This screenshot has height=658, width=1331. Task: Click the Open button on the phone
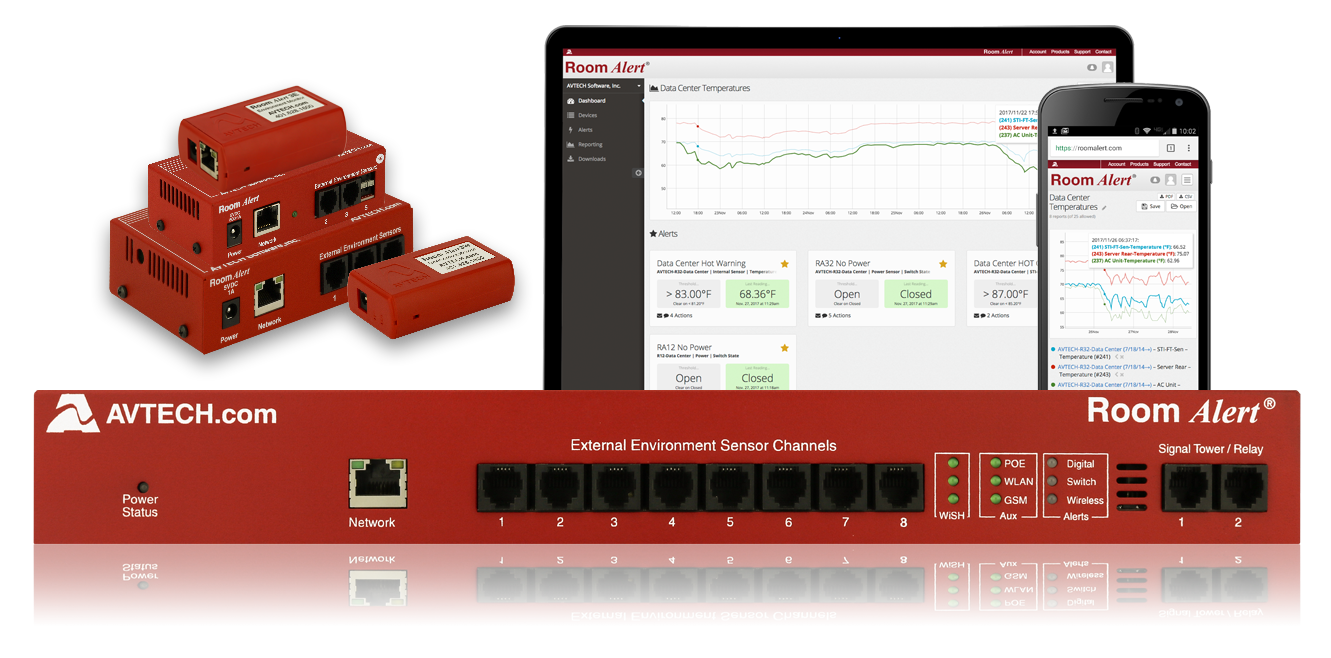coord(1181,206)
